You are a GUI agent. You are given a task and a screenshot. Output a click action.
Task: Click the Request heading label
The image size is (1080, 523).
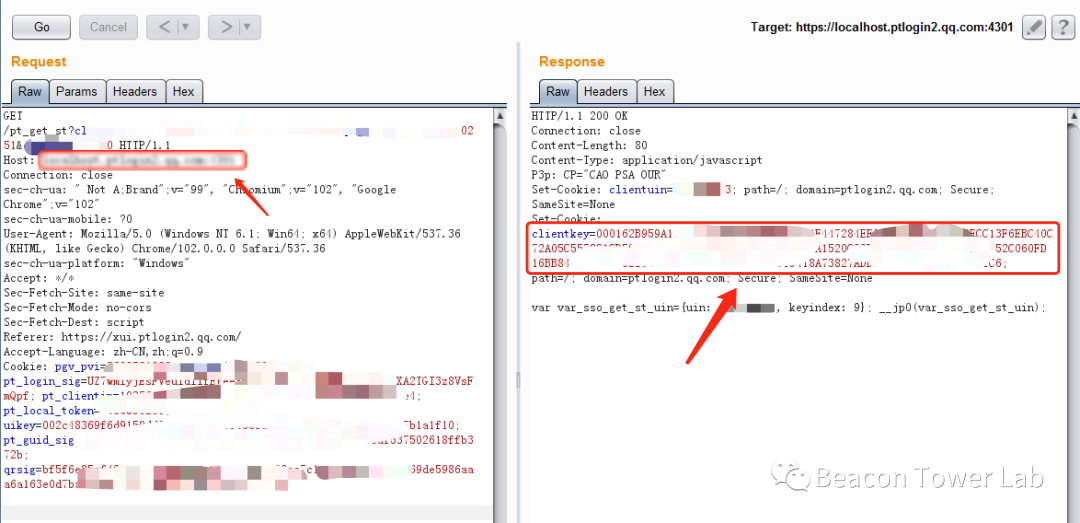click(x=39, y=61)
